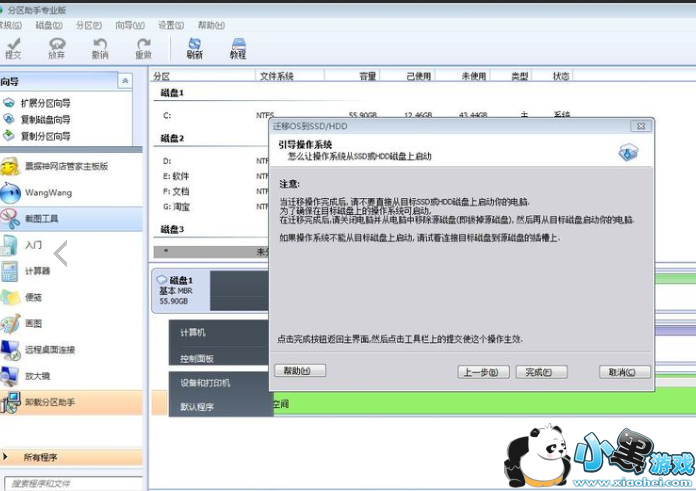Click the migrate-OS wizard icon in dialog header
The height and width of the screenshot is (491, 696).
(628, 153)
